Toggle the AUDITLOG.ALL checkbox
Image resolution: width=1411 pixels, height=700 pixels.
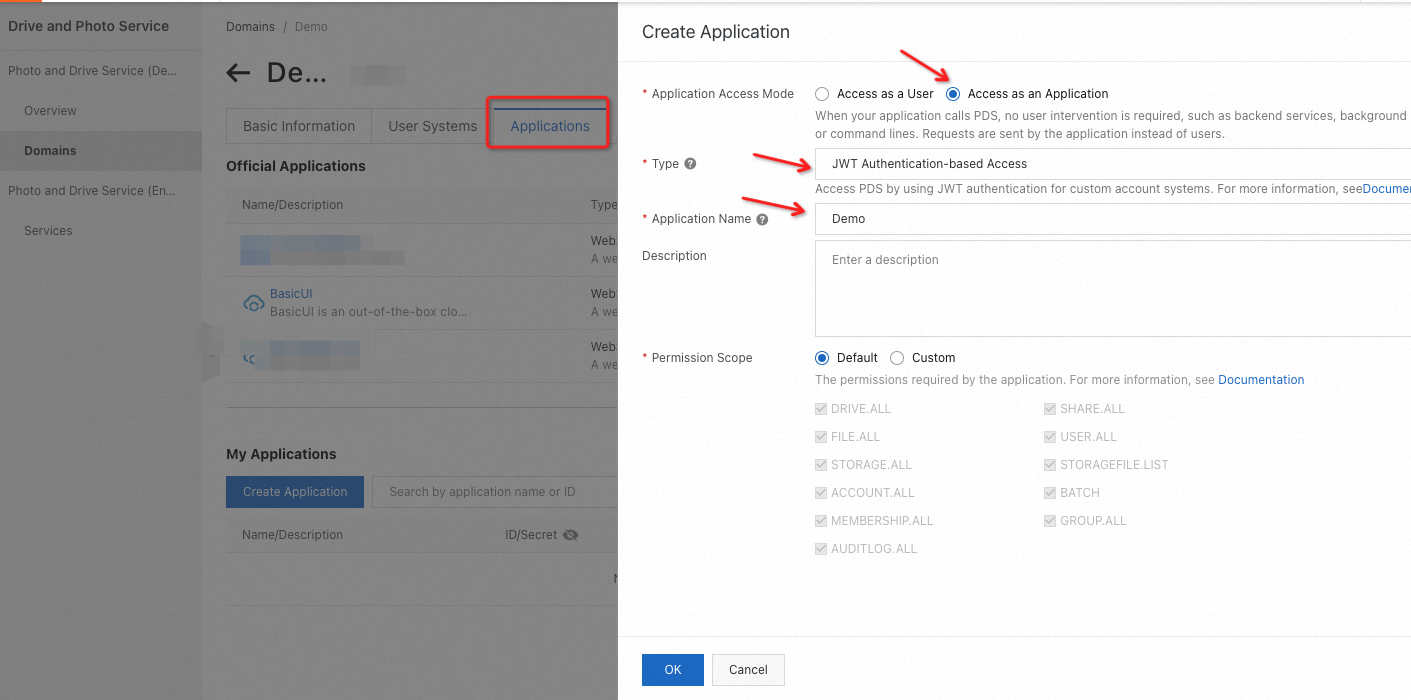[x=822, y=549]
